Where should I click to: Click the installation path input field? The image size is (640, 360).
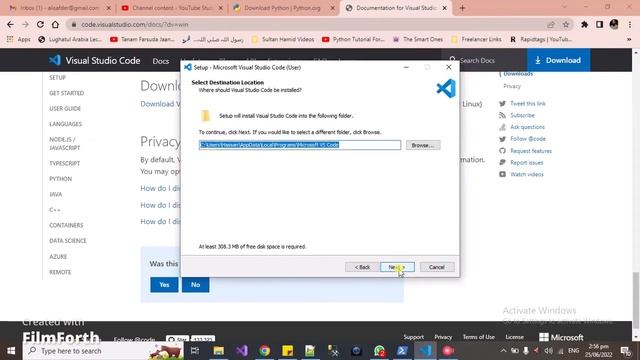point(300,145)
